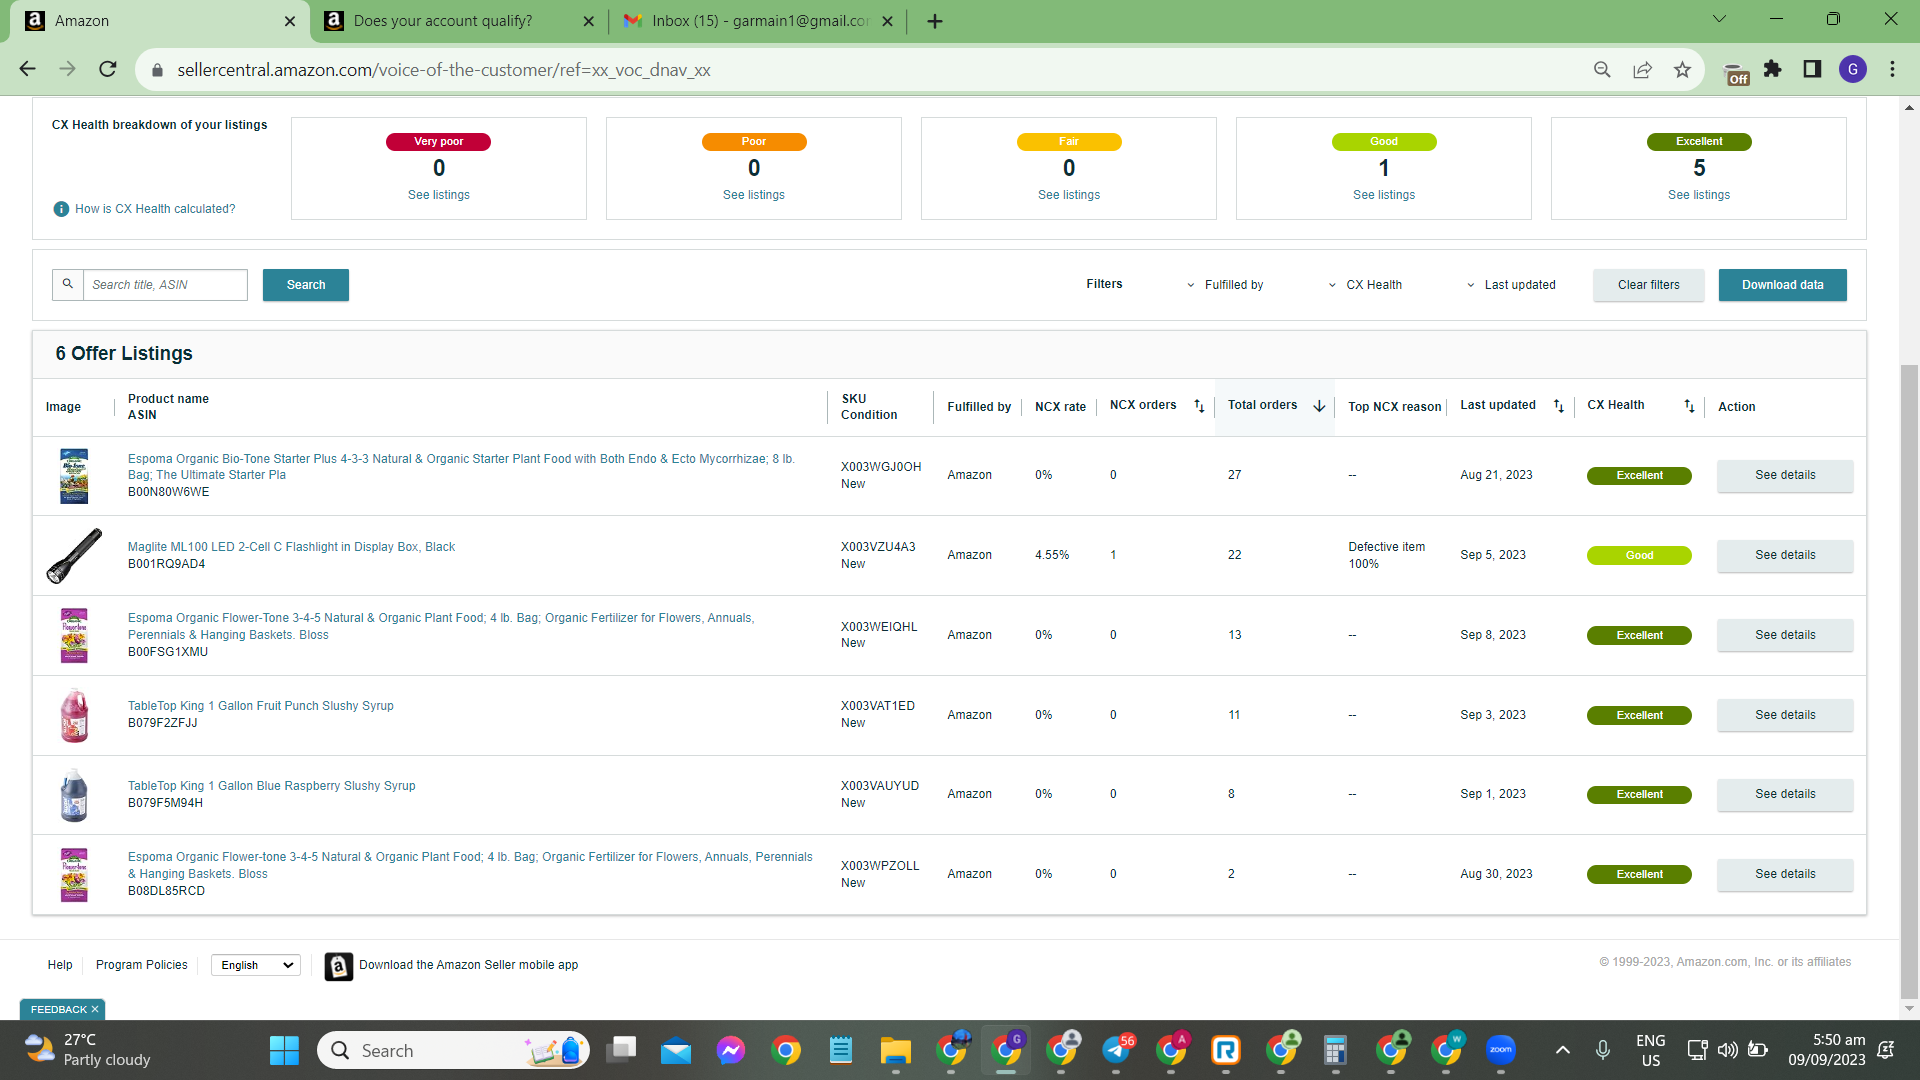Open the browser zoom magnifier icon
1920x1080 pixels.
[1602, 69]
